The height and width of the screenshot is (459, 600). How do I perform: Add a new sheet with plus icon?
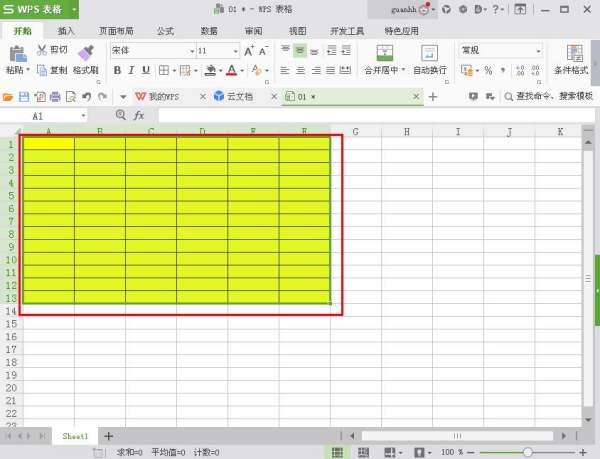tap(109, 437)
